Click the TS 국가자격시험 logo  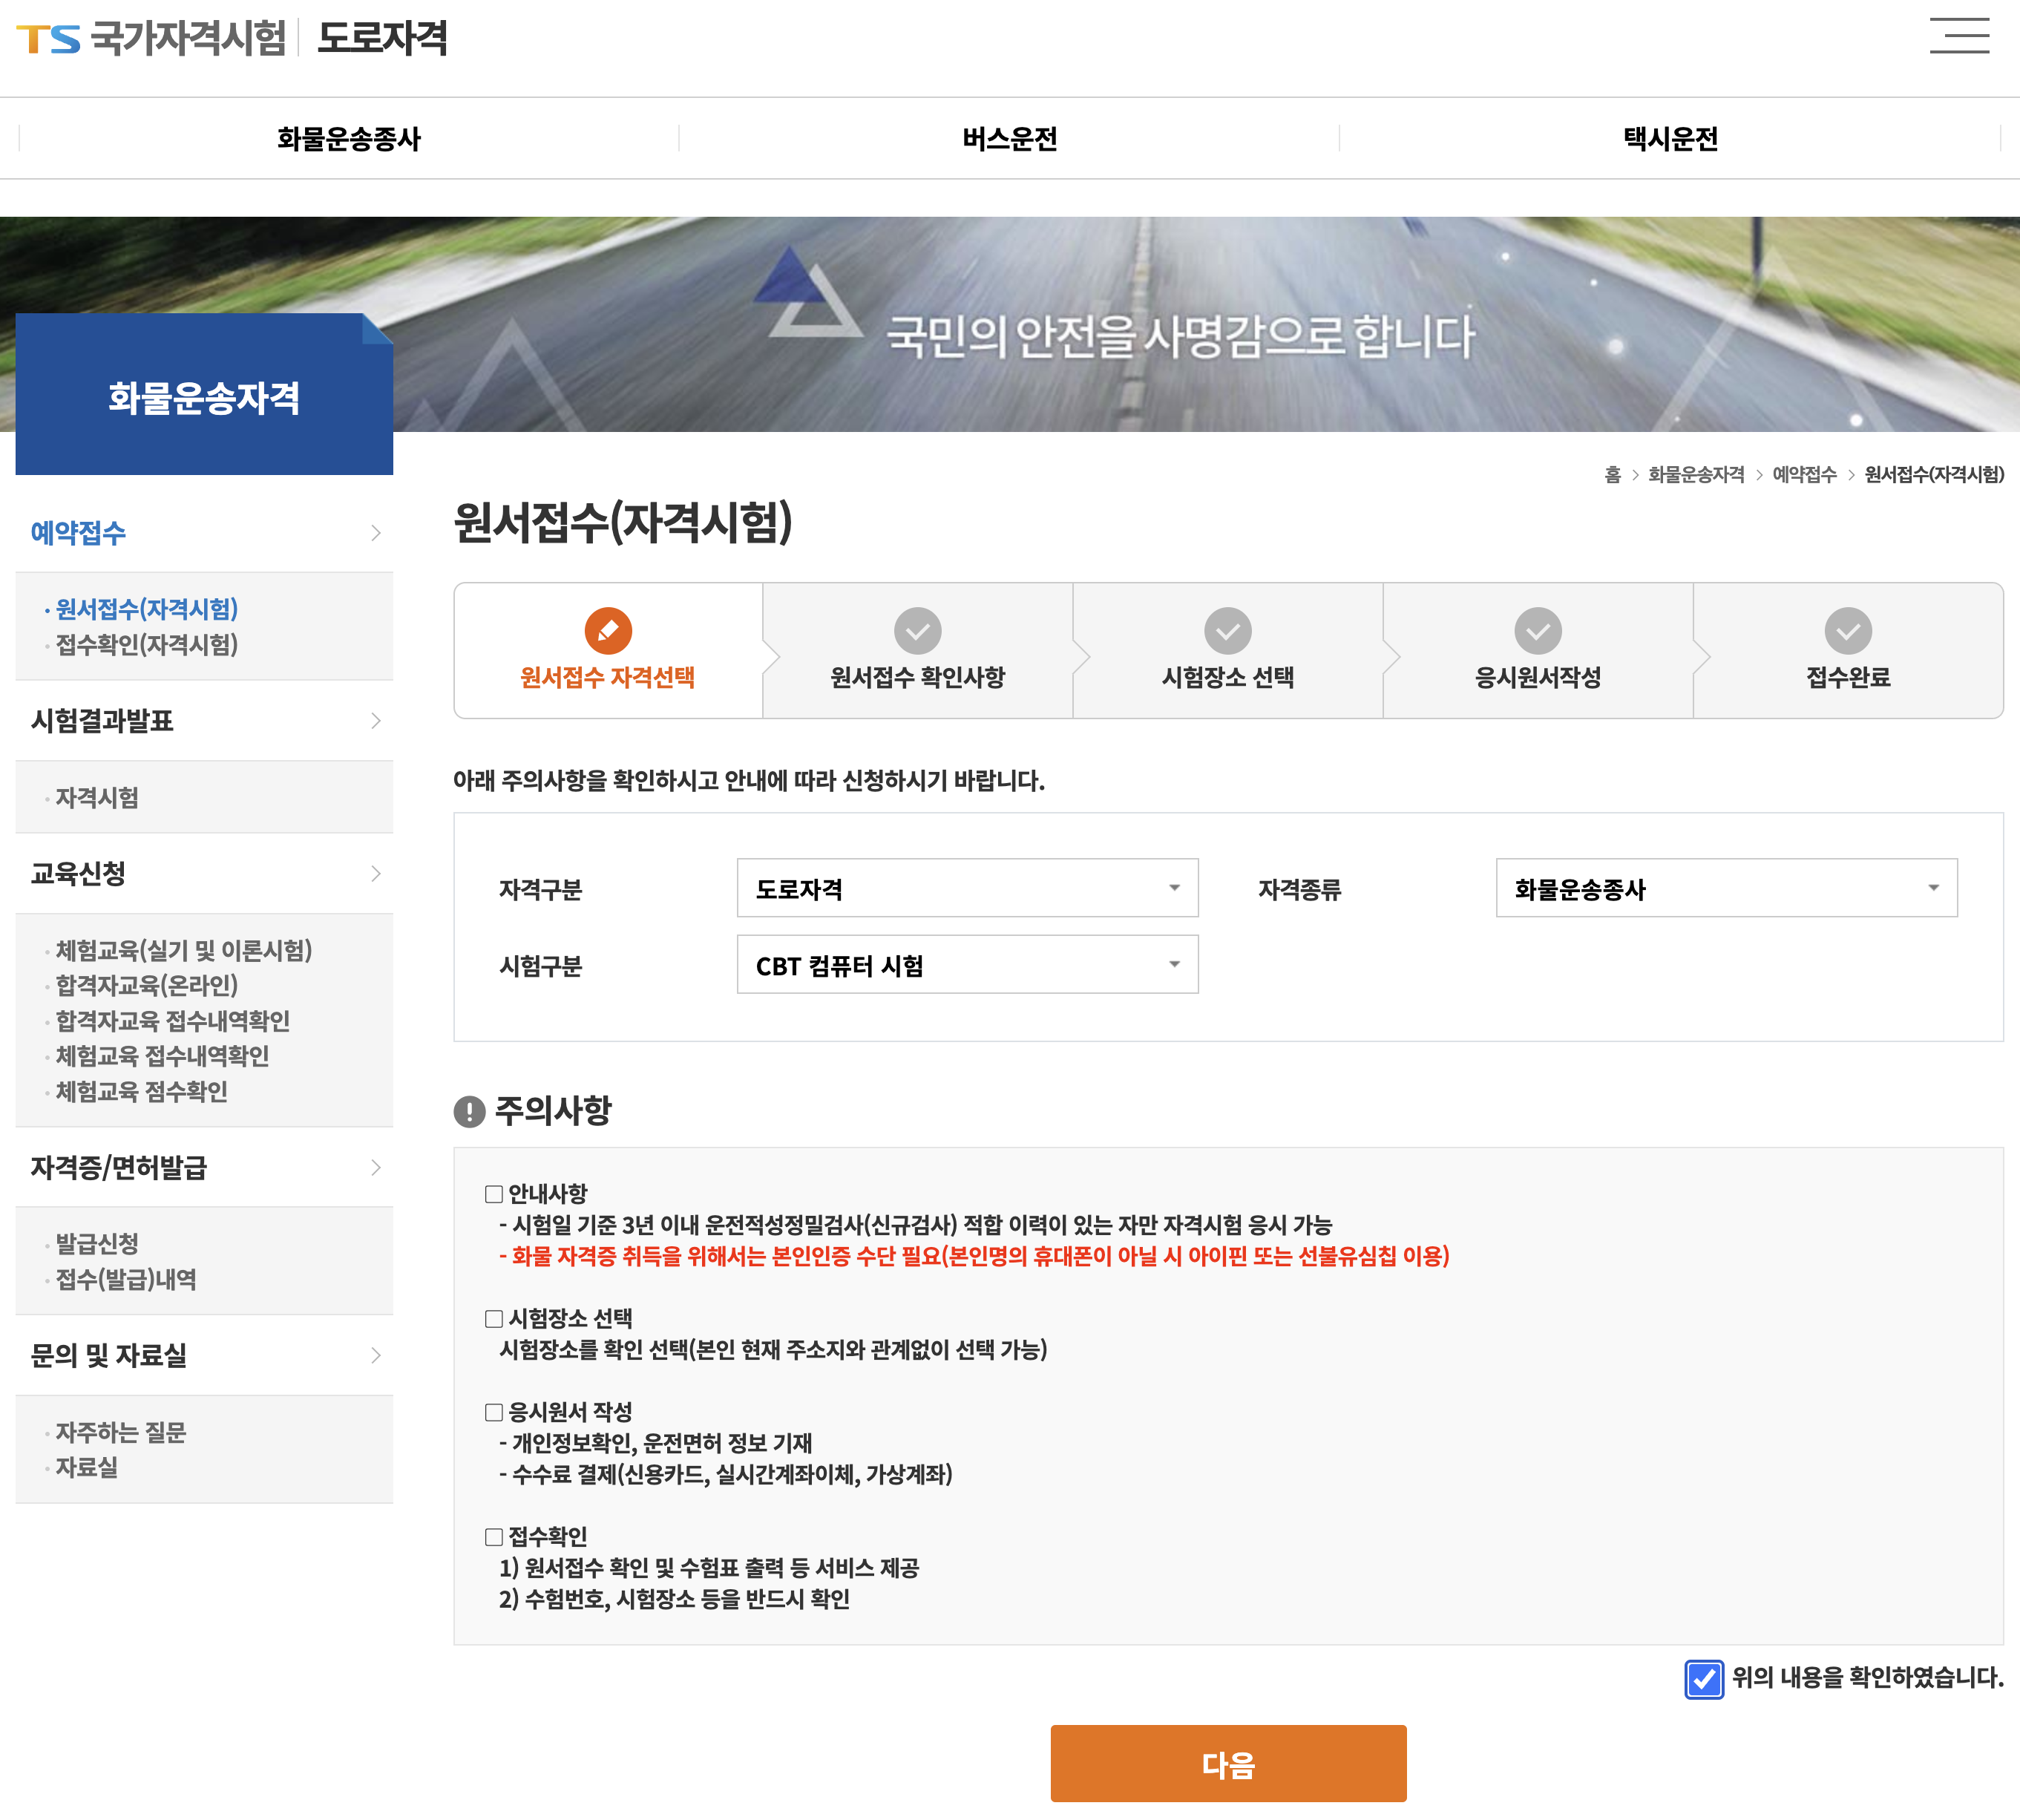(x=150, y=38)
